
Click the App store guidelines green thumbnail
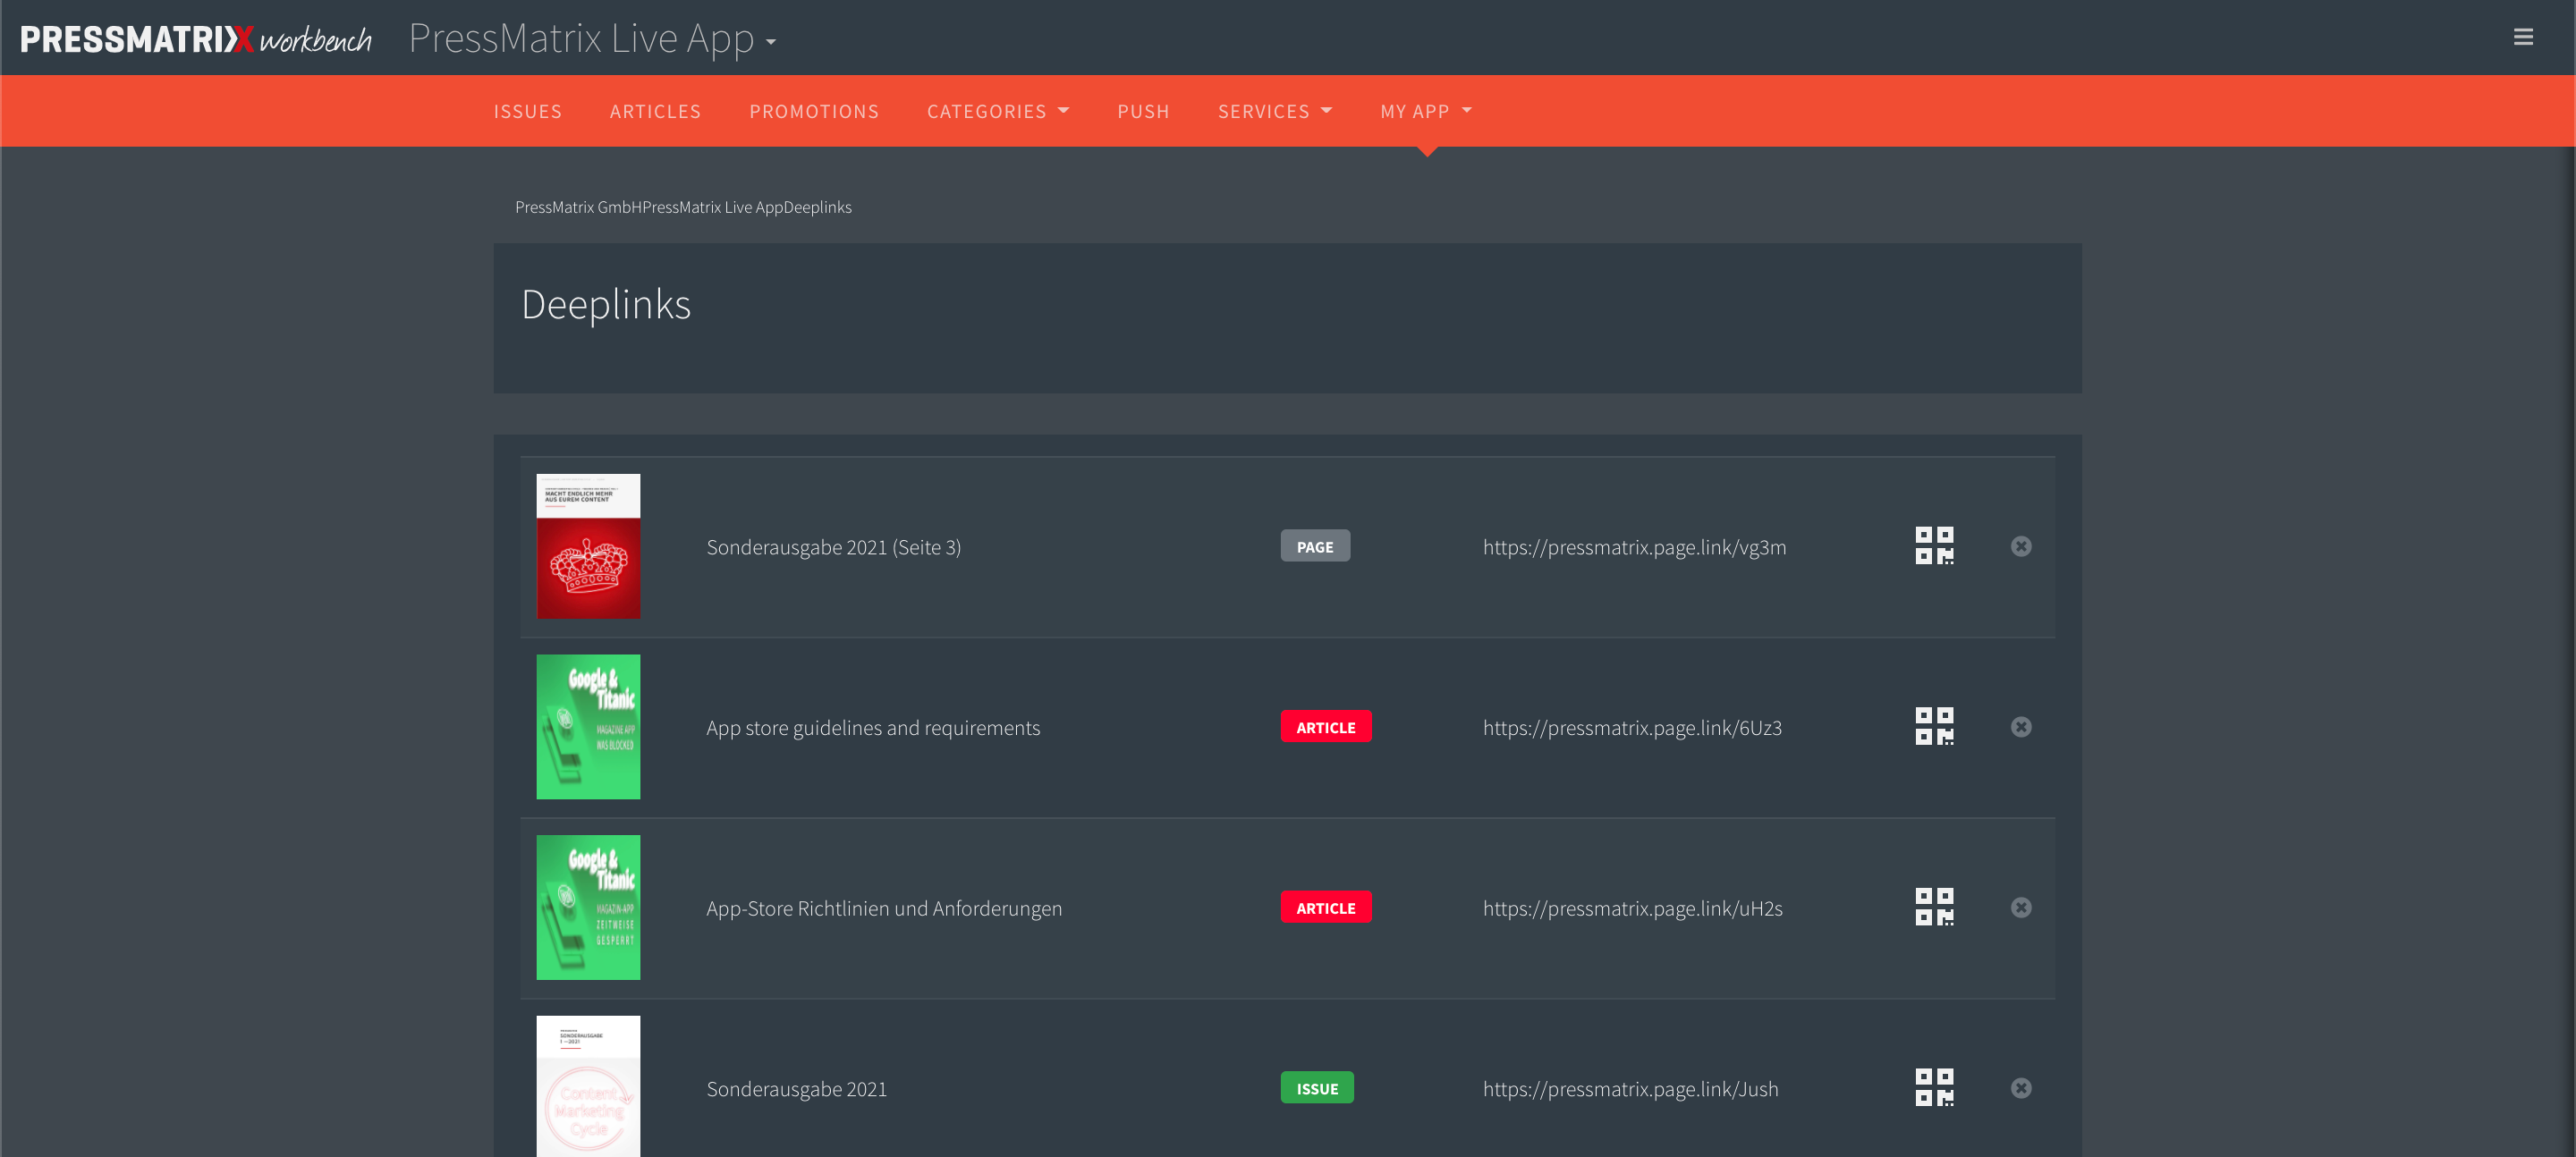tap(588, 727)
